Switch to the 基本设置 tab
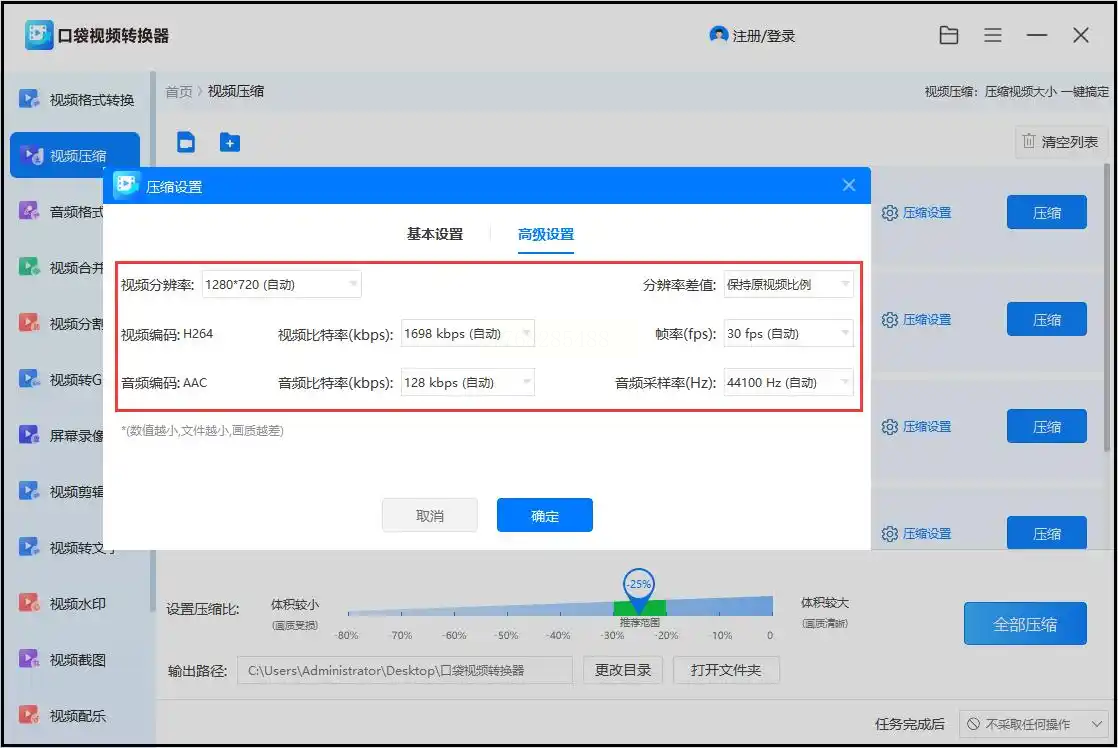1118x748 pixels. coord(435,235)
